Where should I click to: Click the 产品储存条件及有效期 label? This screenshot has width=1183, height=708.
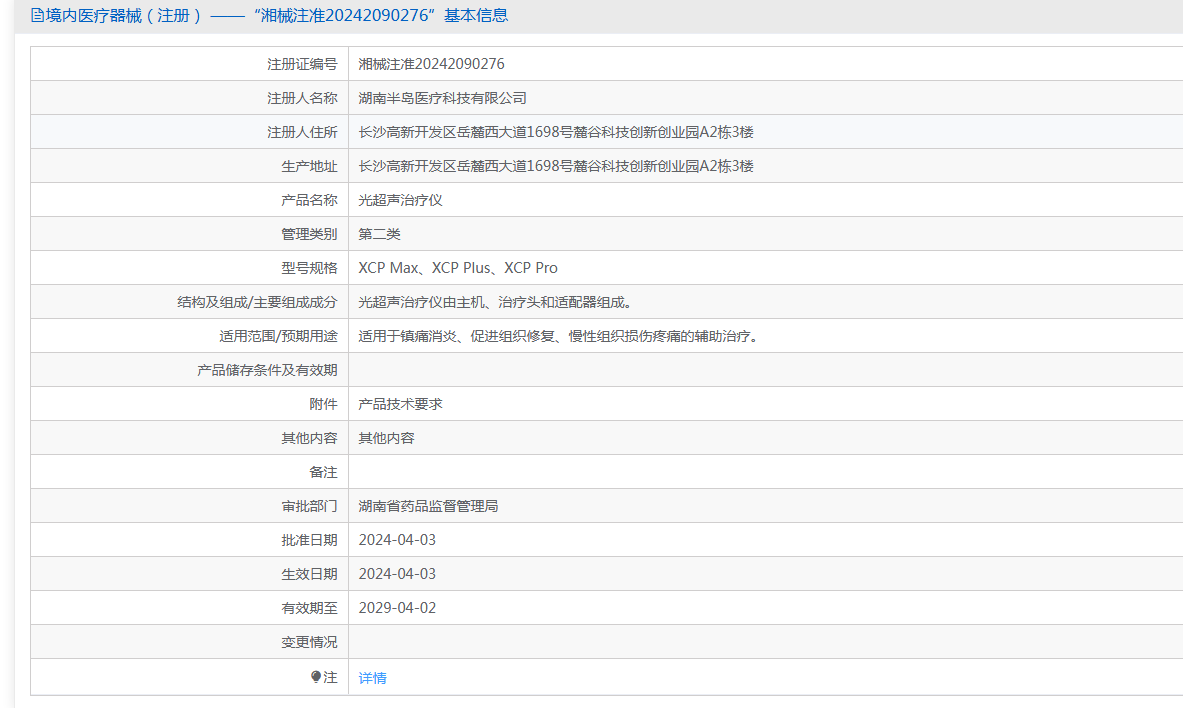coord(267,370)
